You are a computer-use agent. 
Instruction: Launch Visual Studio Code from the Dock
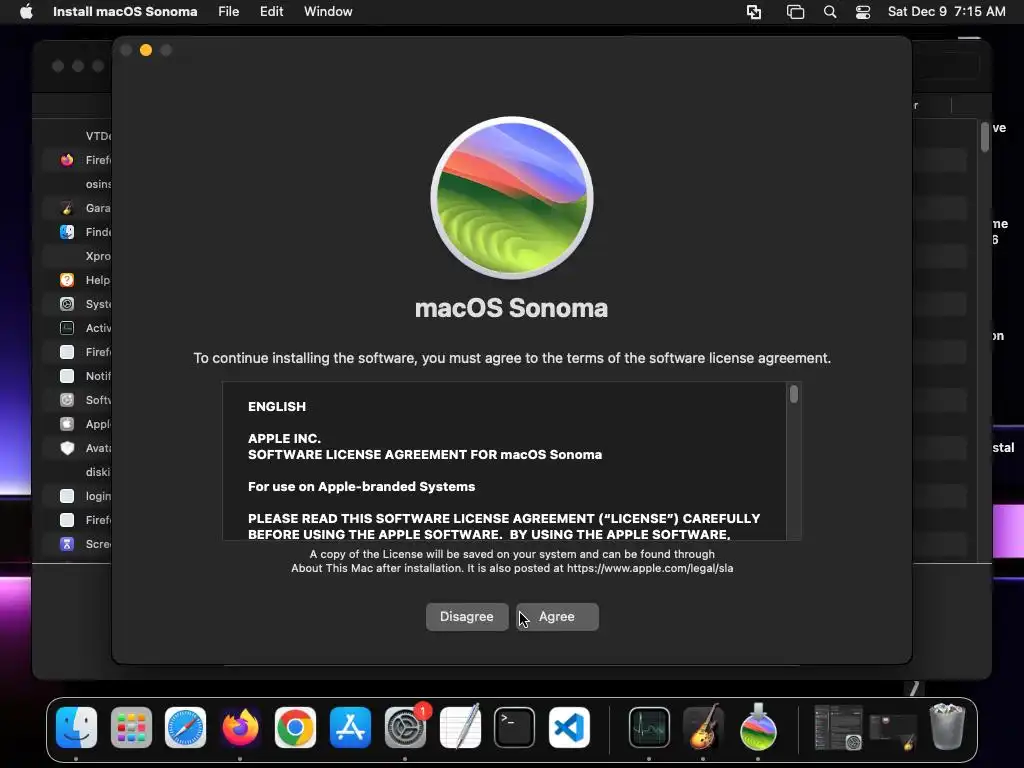tap(569, 727)
